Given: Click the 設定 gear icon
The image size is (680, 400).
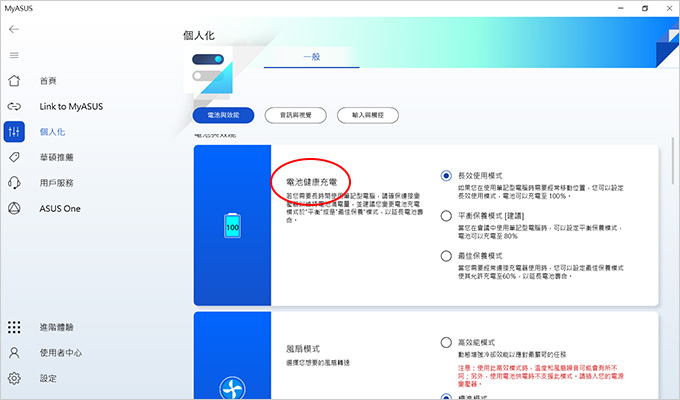Looking at the screenshot, I should pyautogui.click(x=14, y=378).
